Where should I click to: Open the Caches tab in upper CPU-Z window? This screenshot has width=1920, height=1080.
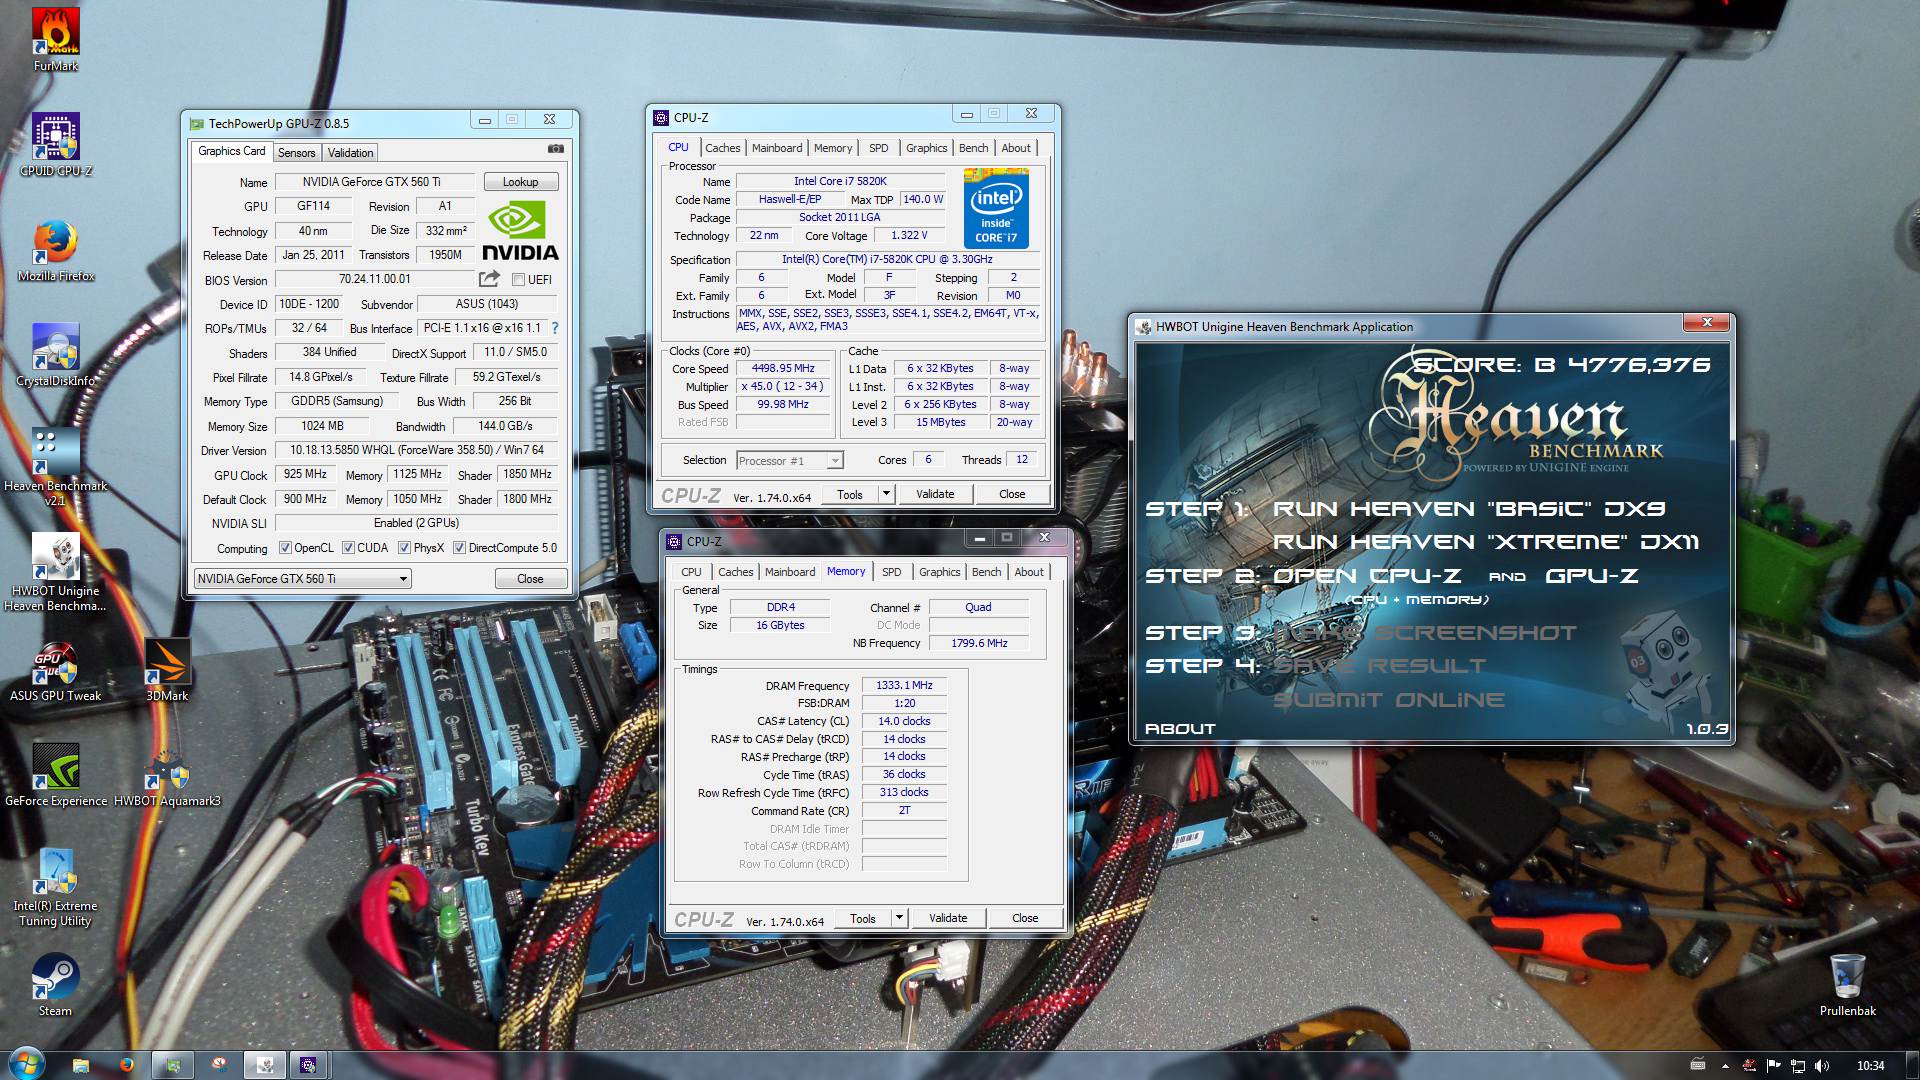coord(722,148)
